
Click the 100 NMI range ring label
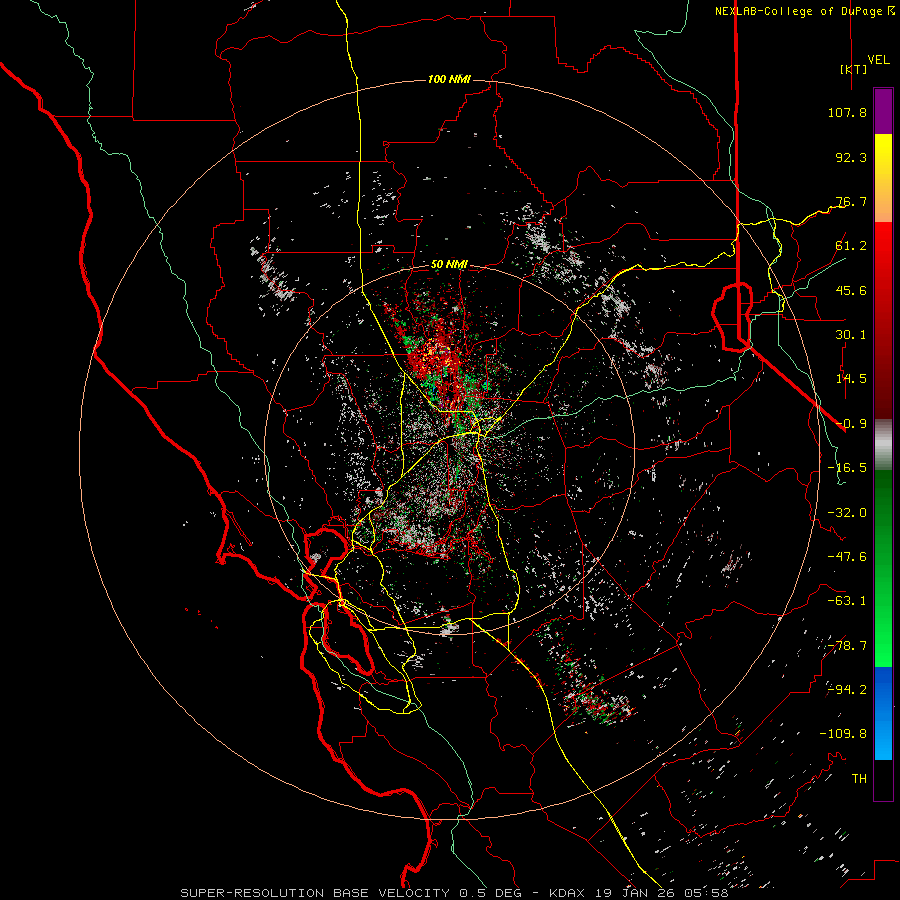point(449,79)
